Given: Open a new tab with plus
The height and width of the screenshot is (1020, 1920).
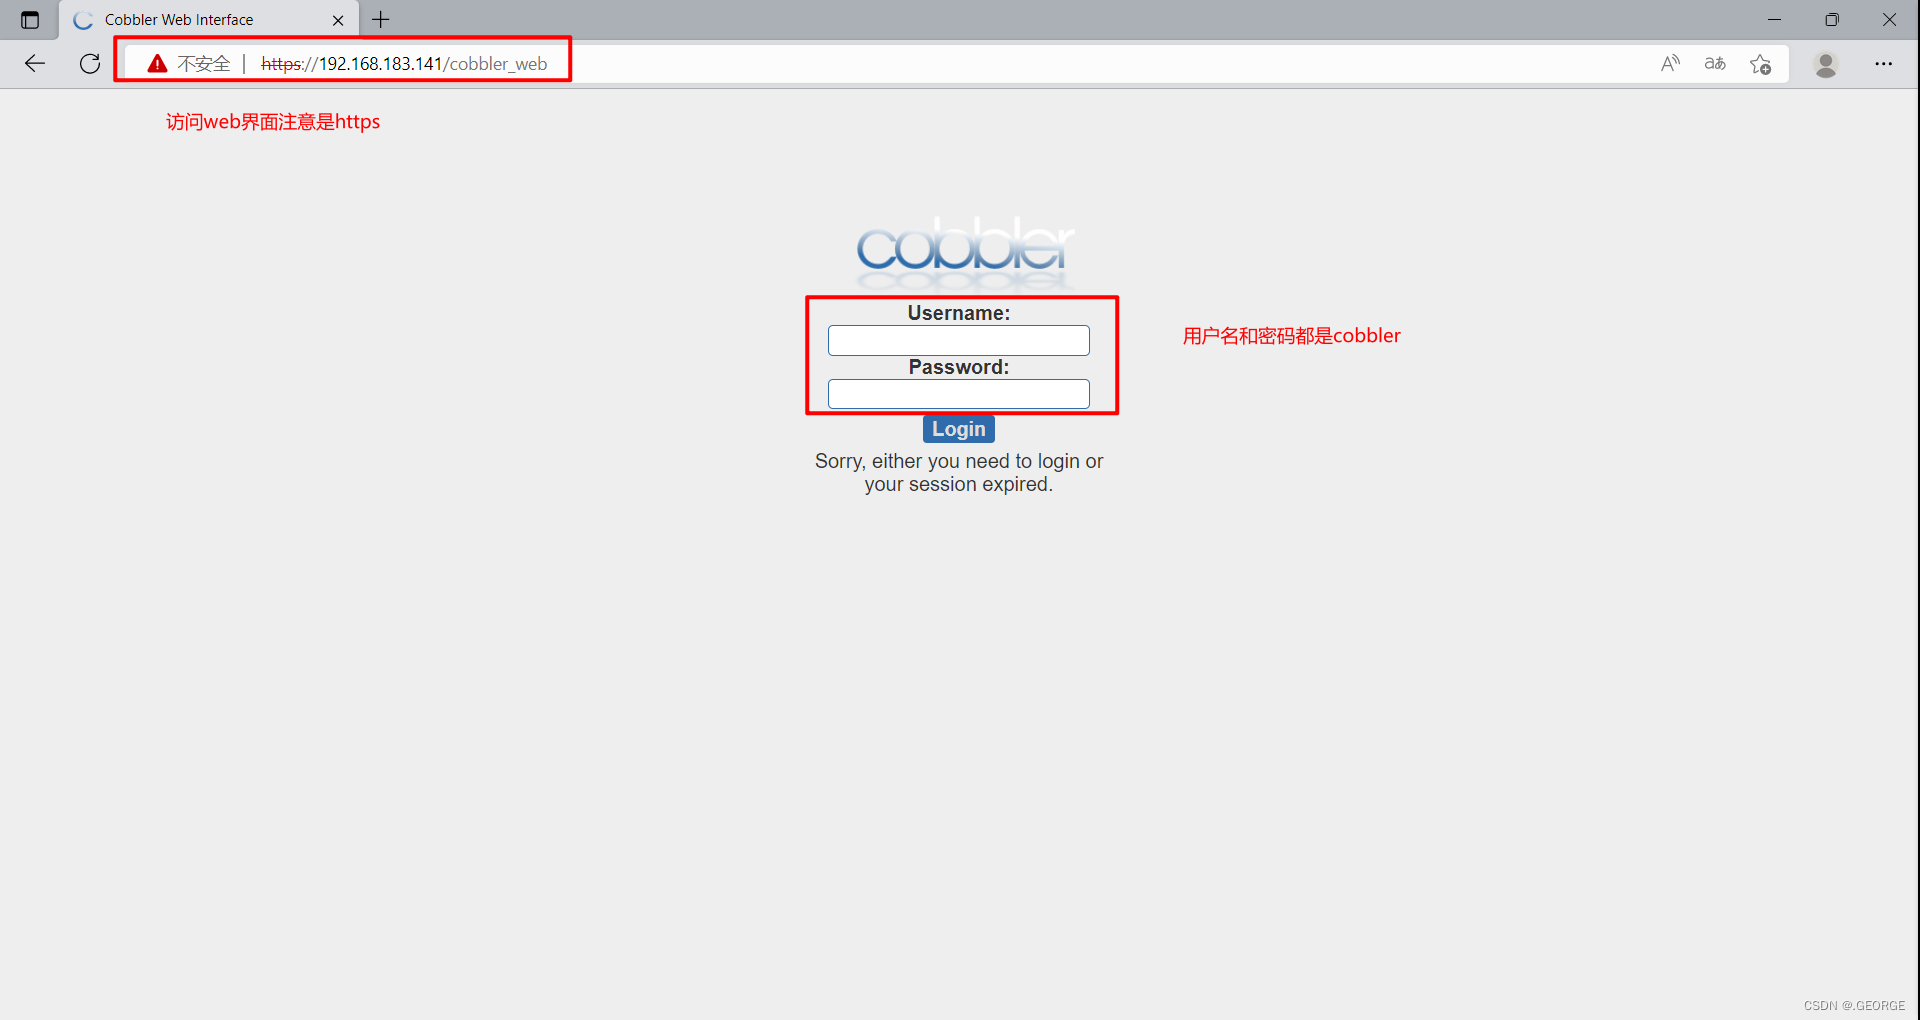Looking at the screenshot, I should (x=381, y=20).
